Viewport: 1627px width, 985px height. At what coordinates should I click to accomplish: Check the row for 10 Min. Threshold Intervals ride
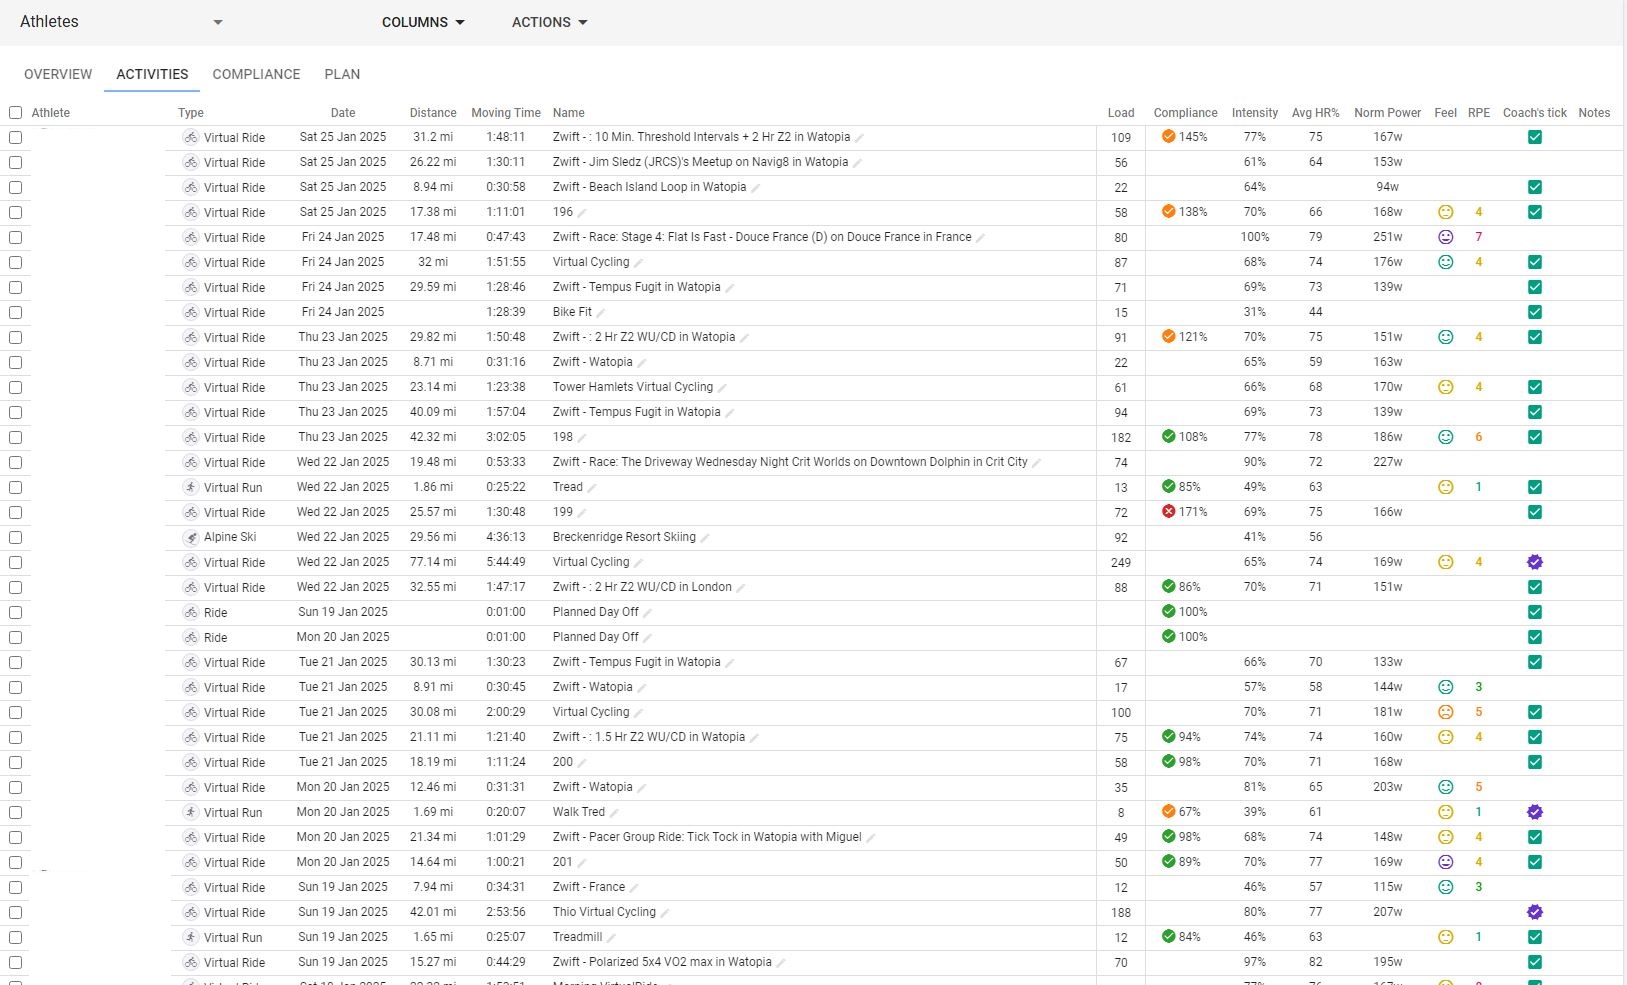coord(15,137)
